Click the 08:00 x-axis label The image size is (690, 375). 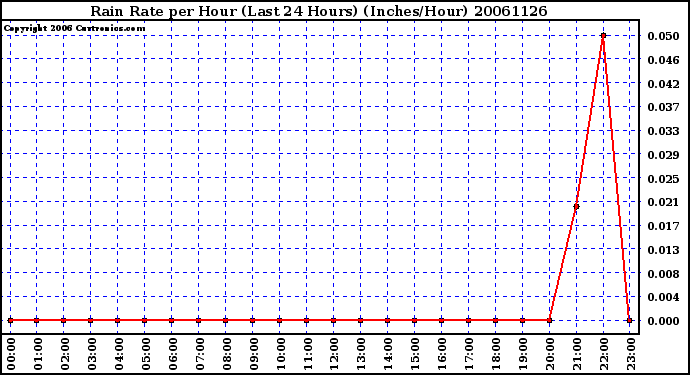227,354
